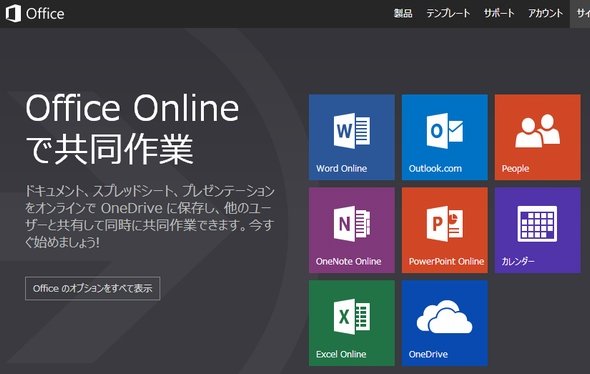Launch the OneNote Online tile
The width and height of the screenshot is (590, 374).
[x=351, y=230]
